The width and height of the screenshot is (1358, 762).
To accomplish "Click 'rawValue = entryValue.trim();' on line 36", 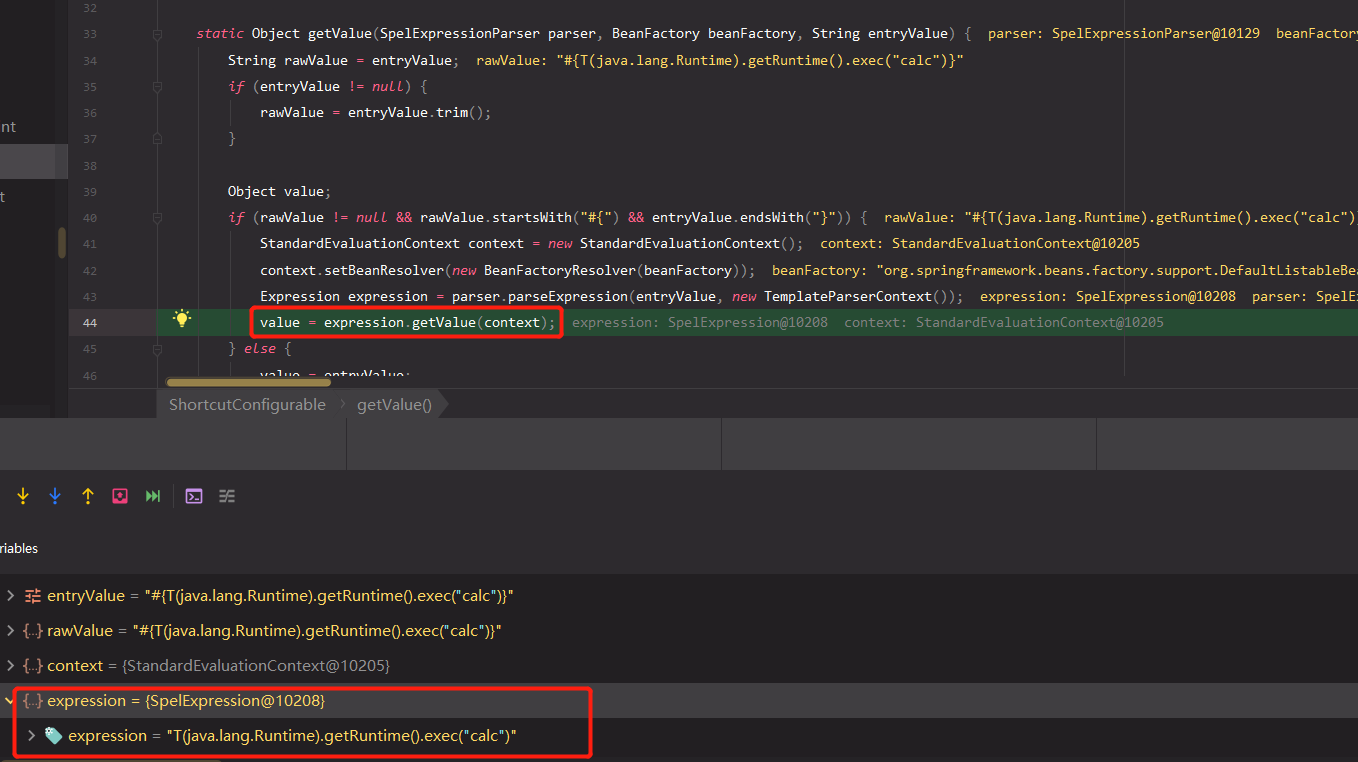I will 376,112.
